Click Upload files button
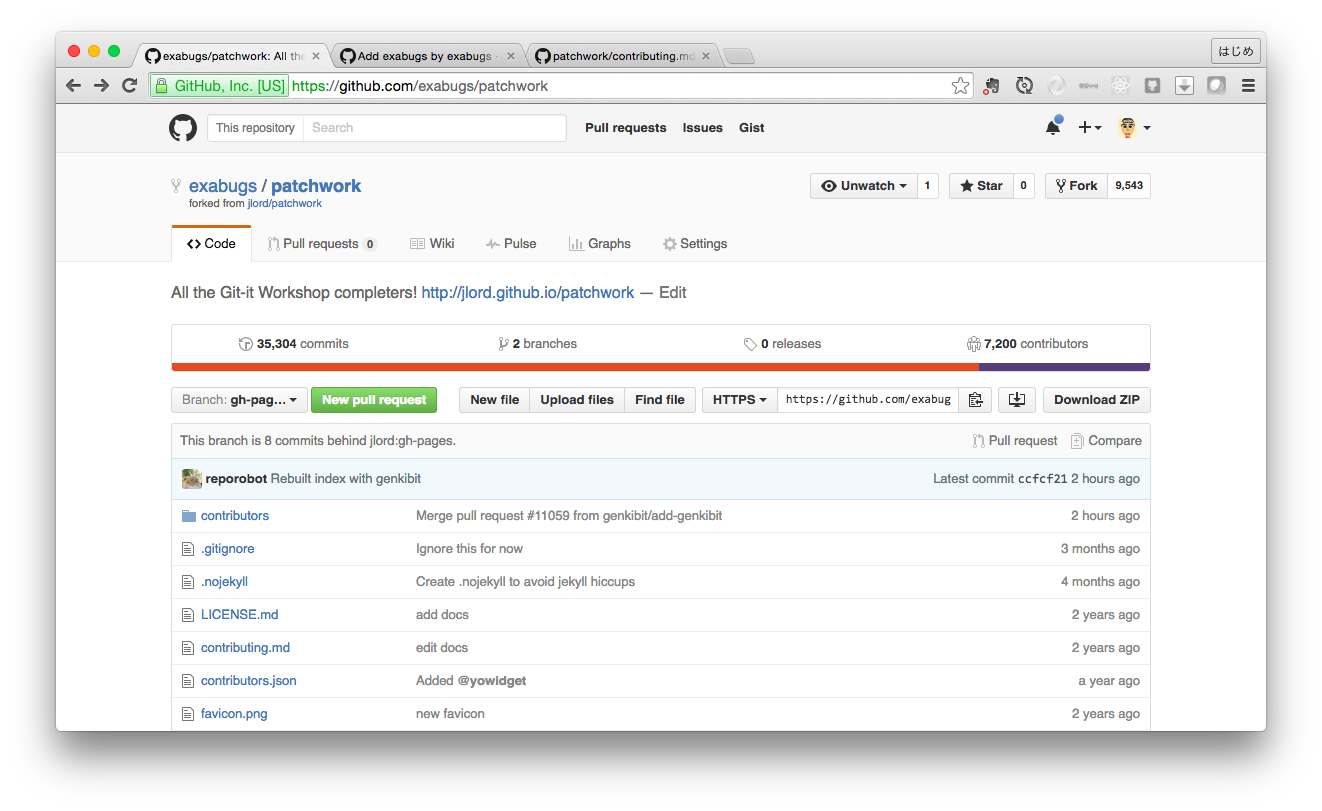1322x811 pixels. pyautogui.click(x=577, y=400)
